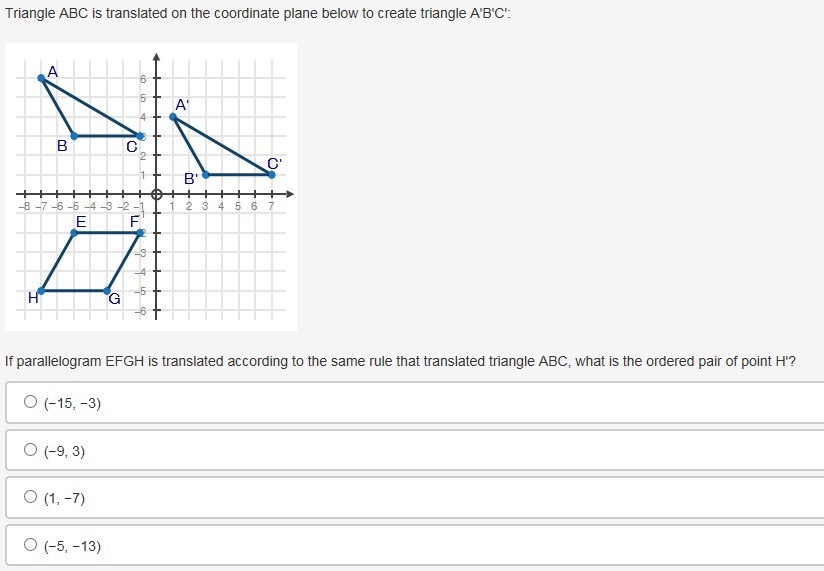Click the question text about point H'
The width and height of the screenshot is (824, 571).
[400, 361]
